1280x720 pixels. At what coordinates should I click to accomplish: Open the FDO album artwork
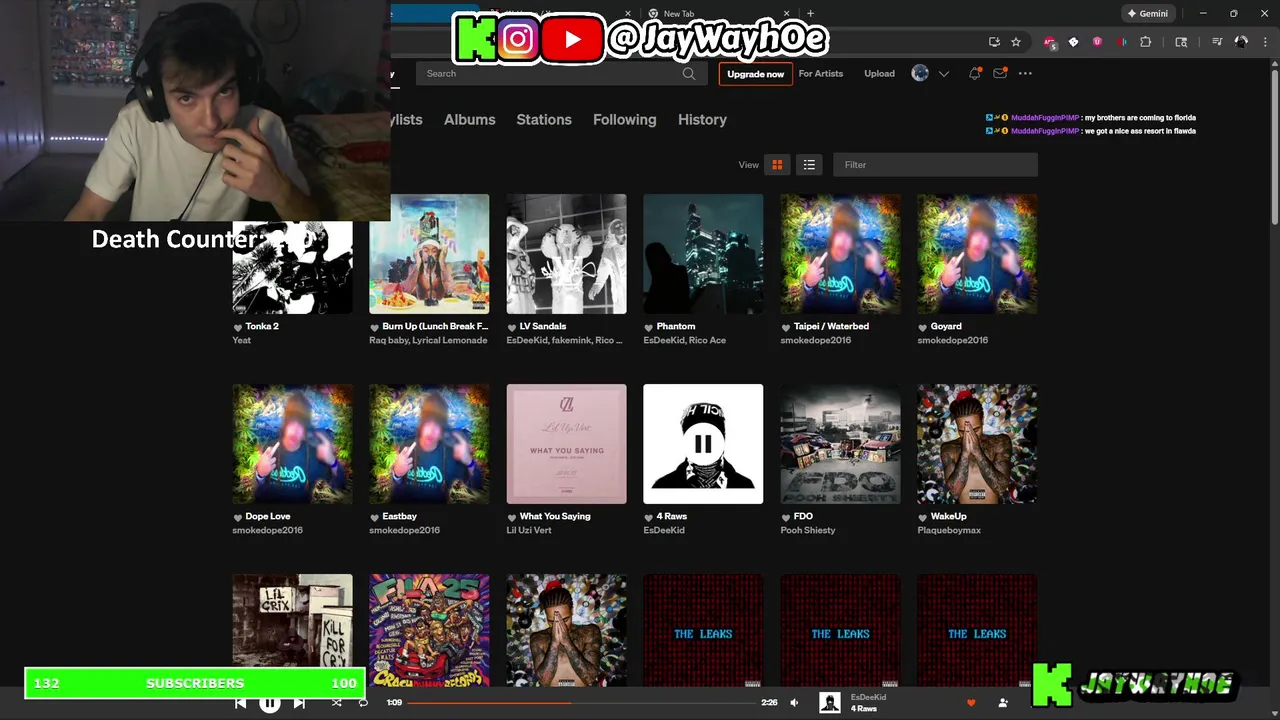840,444
